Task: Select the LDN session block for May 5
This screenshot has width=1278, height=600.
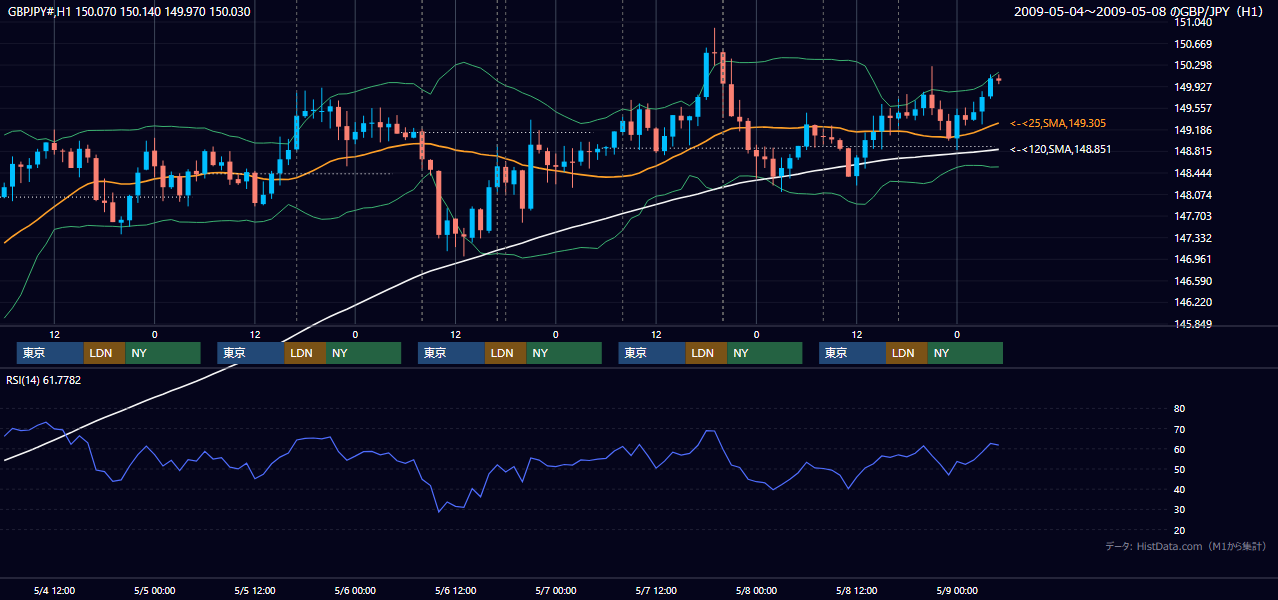Action: (x=304, y=353)
